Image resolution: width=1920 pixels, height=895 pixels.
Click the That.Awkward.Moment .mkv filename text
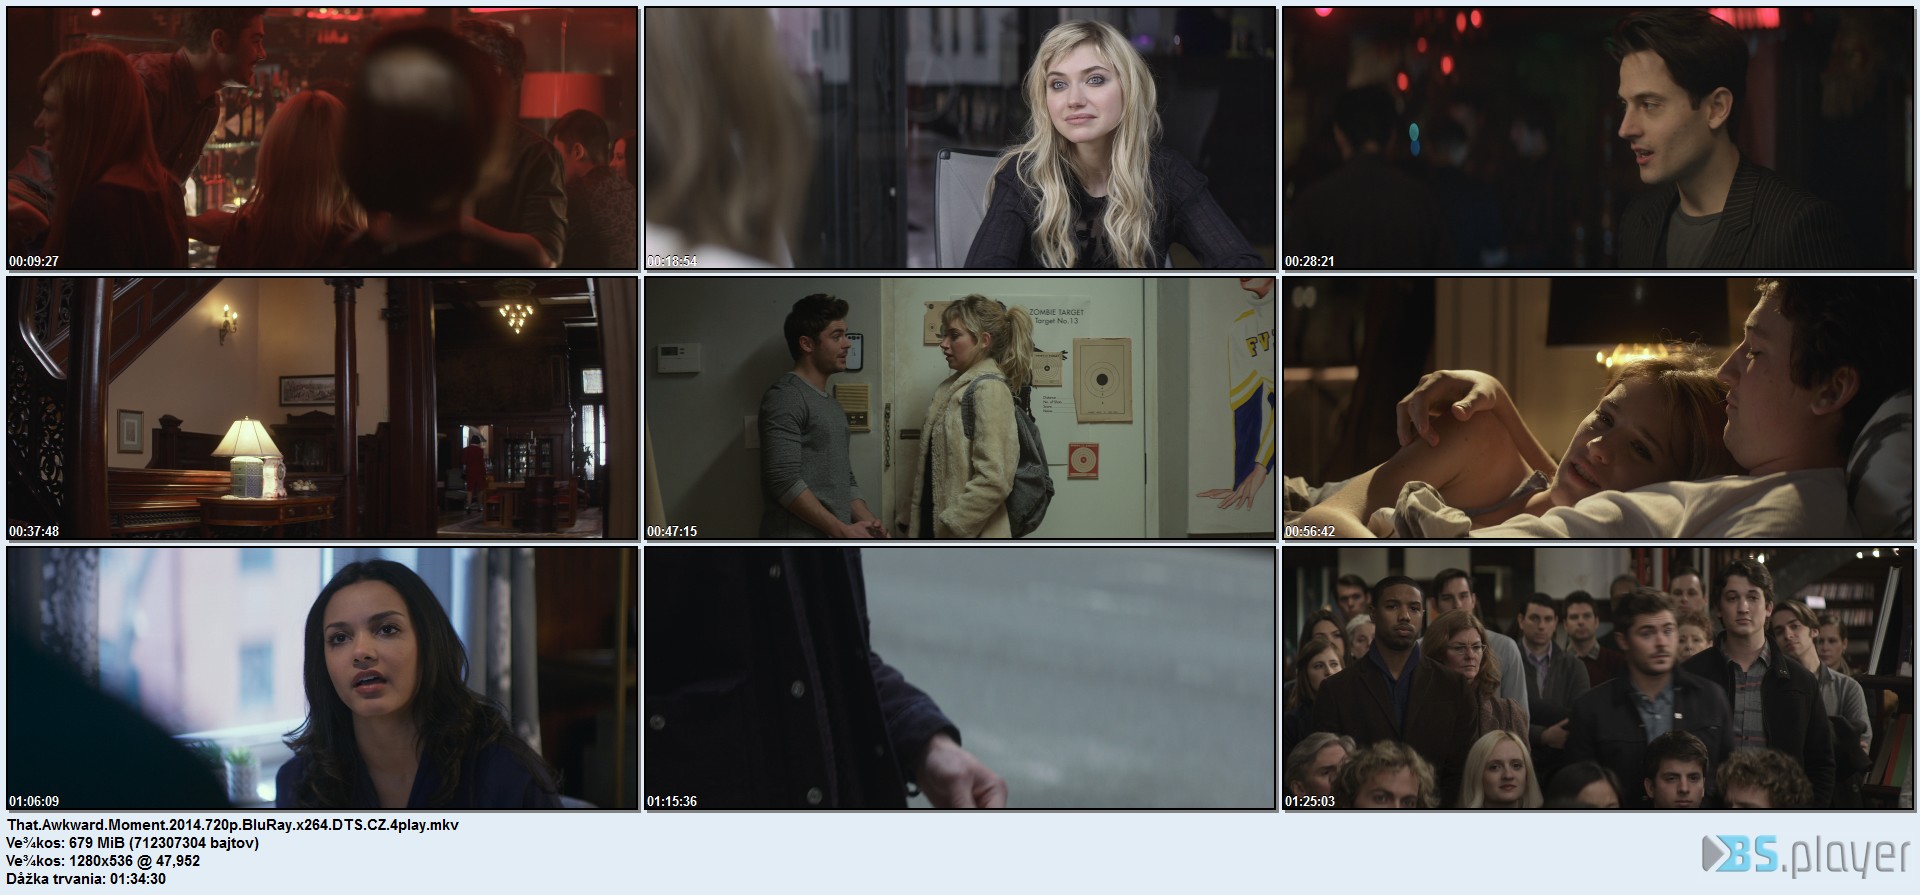point(233,825)
